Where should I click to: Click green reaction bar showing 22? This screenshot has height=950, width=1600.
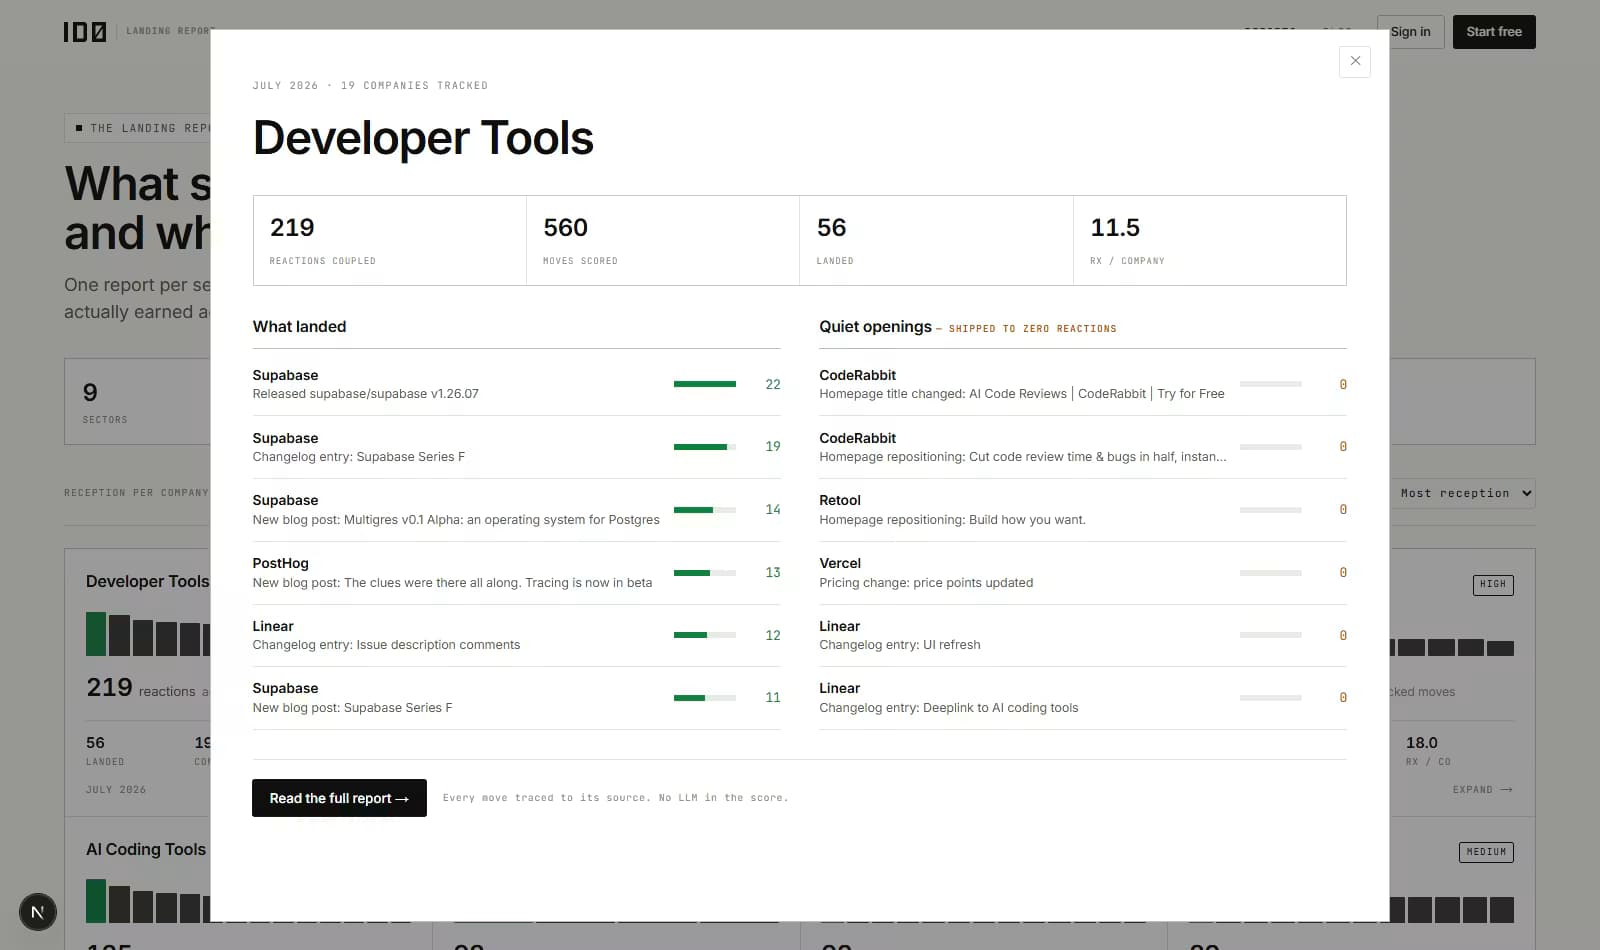click(x=705, y=384)
